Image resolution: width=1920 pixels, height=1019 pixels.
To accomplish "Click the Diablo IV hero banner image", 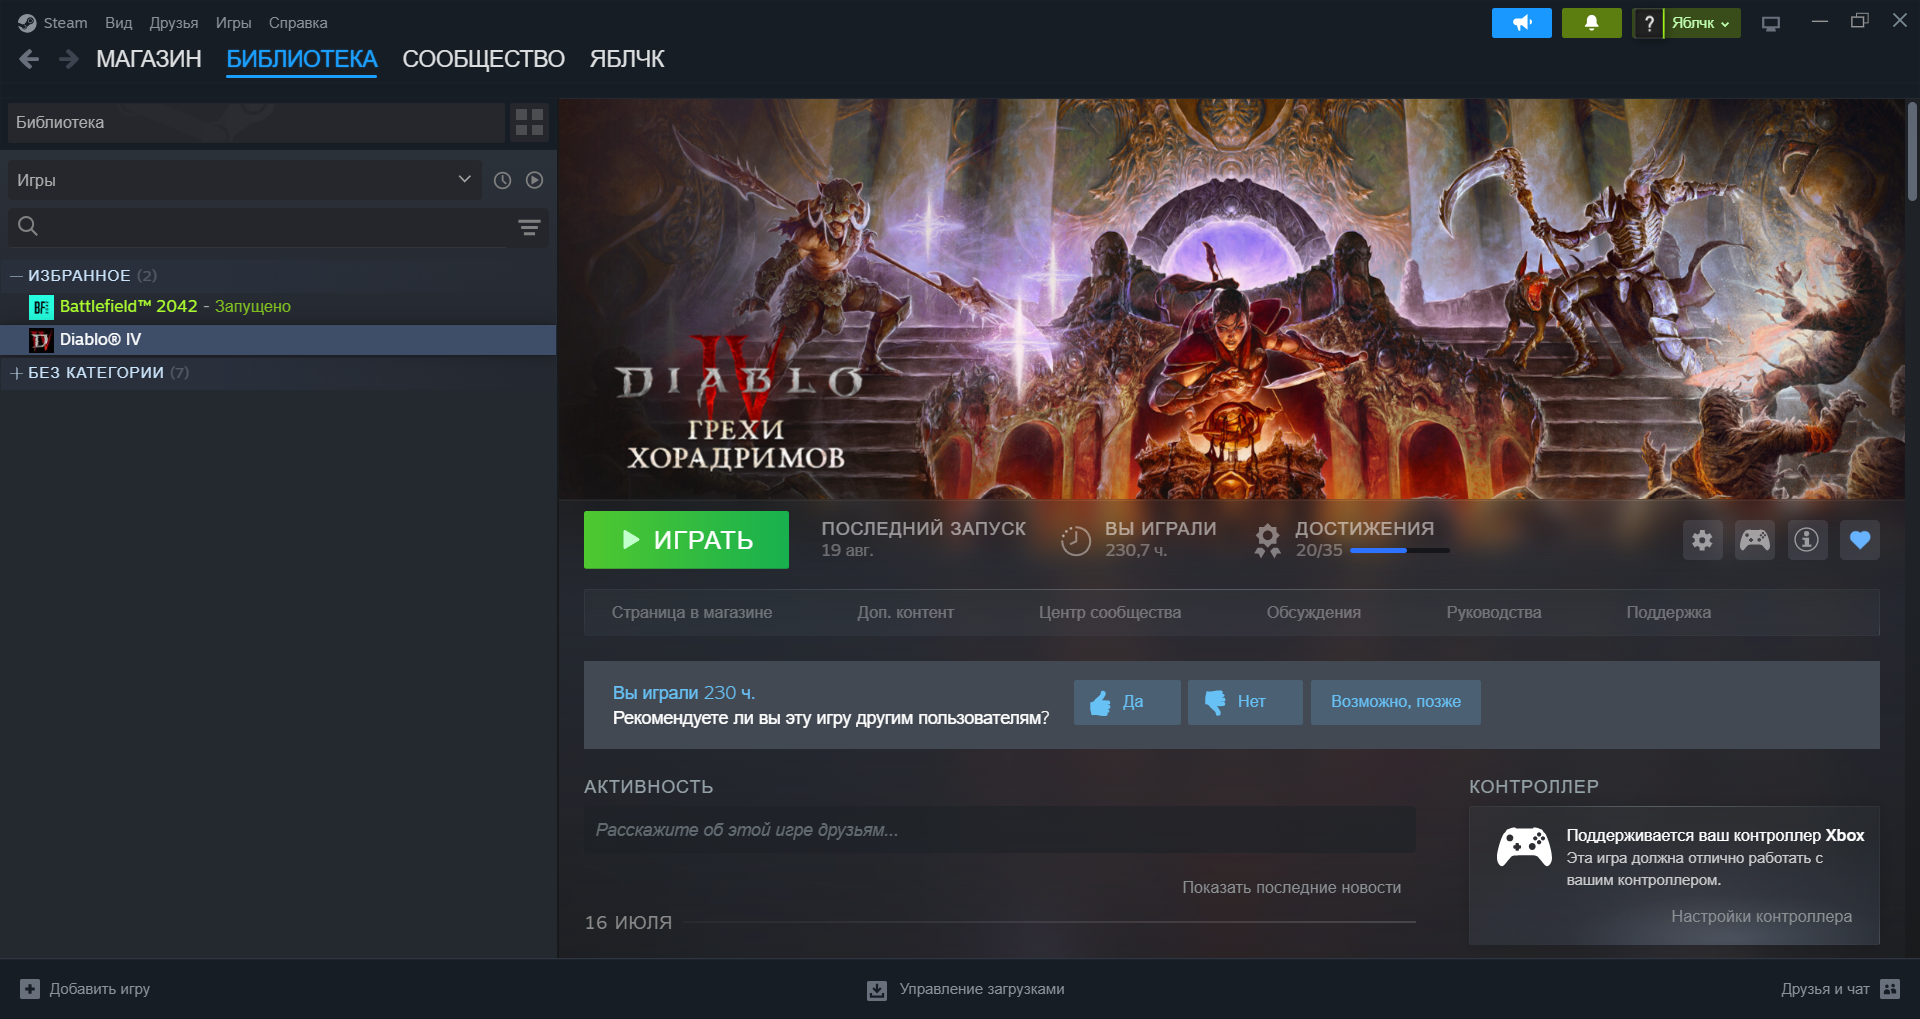I will coord(1232,299).
